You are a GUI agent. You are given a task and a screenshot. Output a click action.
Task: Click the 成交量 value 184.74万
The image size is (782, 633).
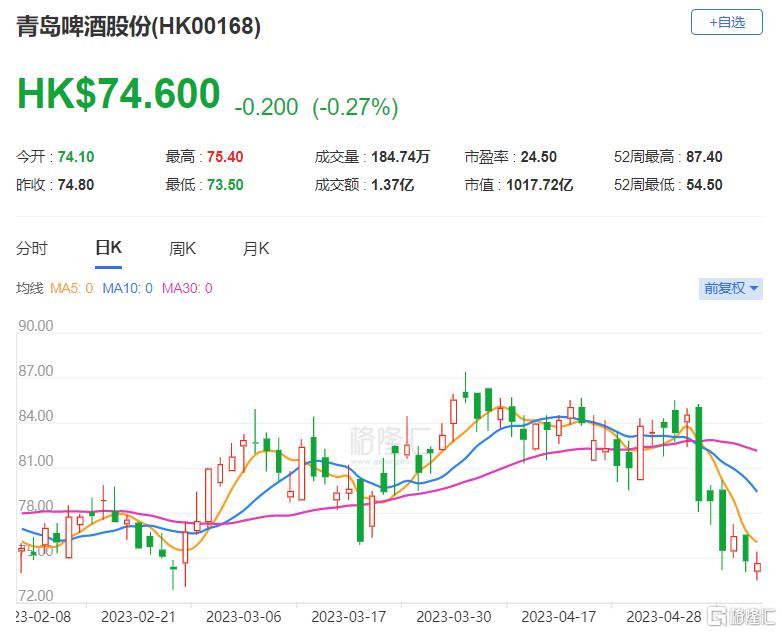click(400, 157)
